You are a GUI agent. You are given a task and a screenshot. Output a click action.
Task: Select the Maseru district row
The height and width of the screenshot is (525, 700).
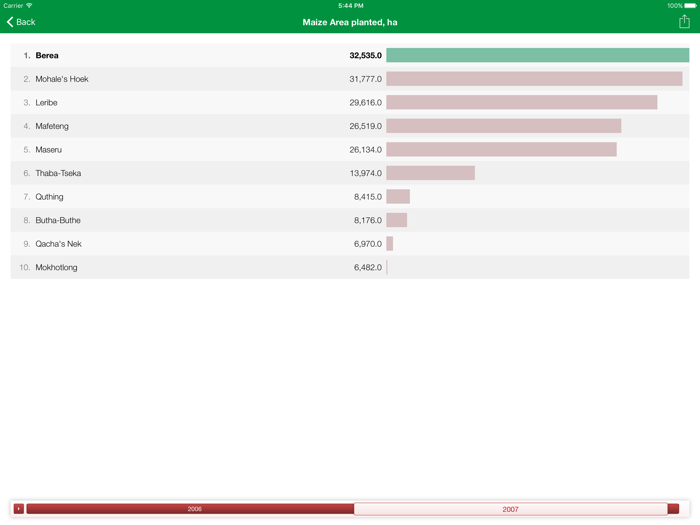click(x=350, y=150)
